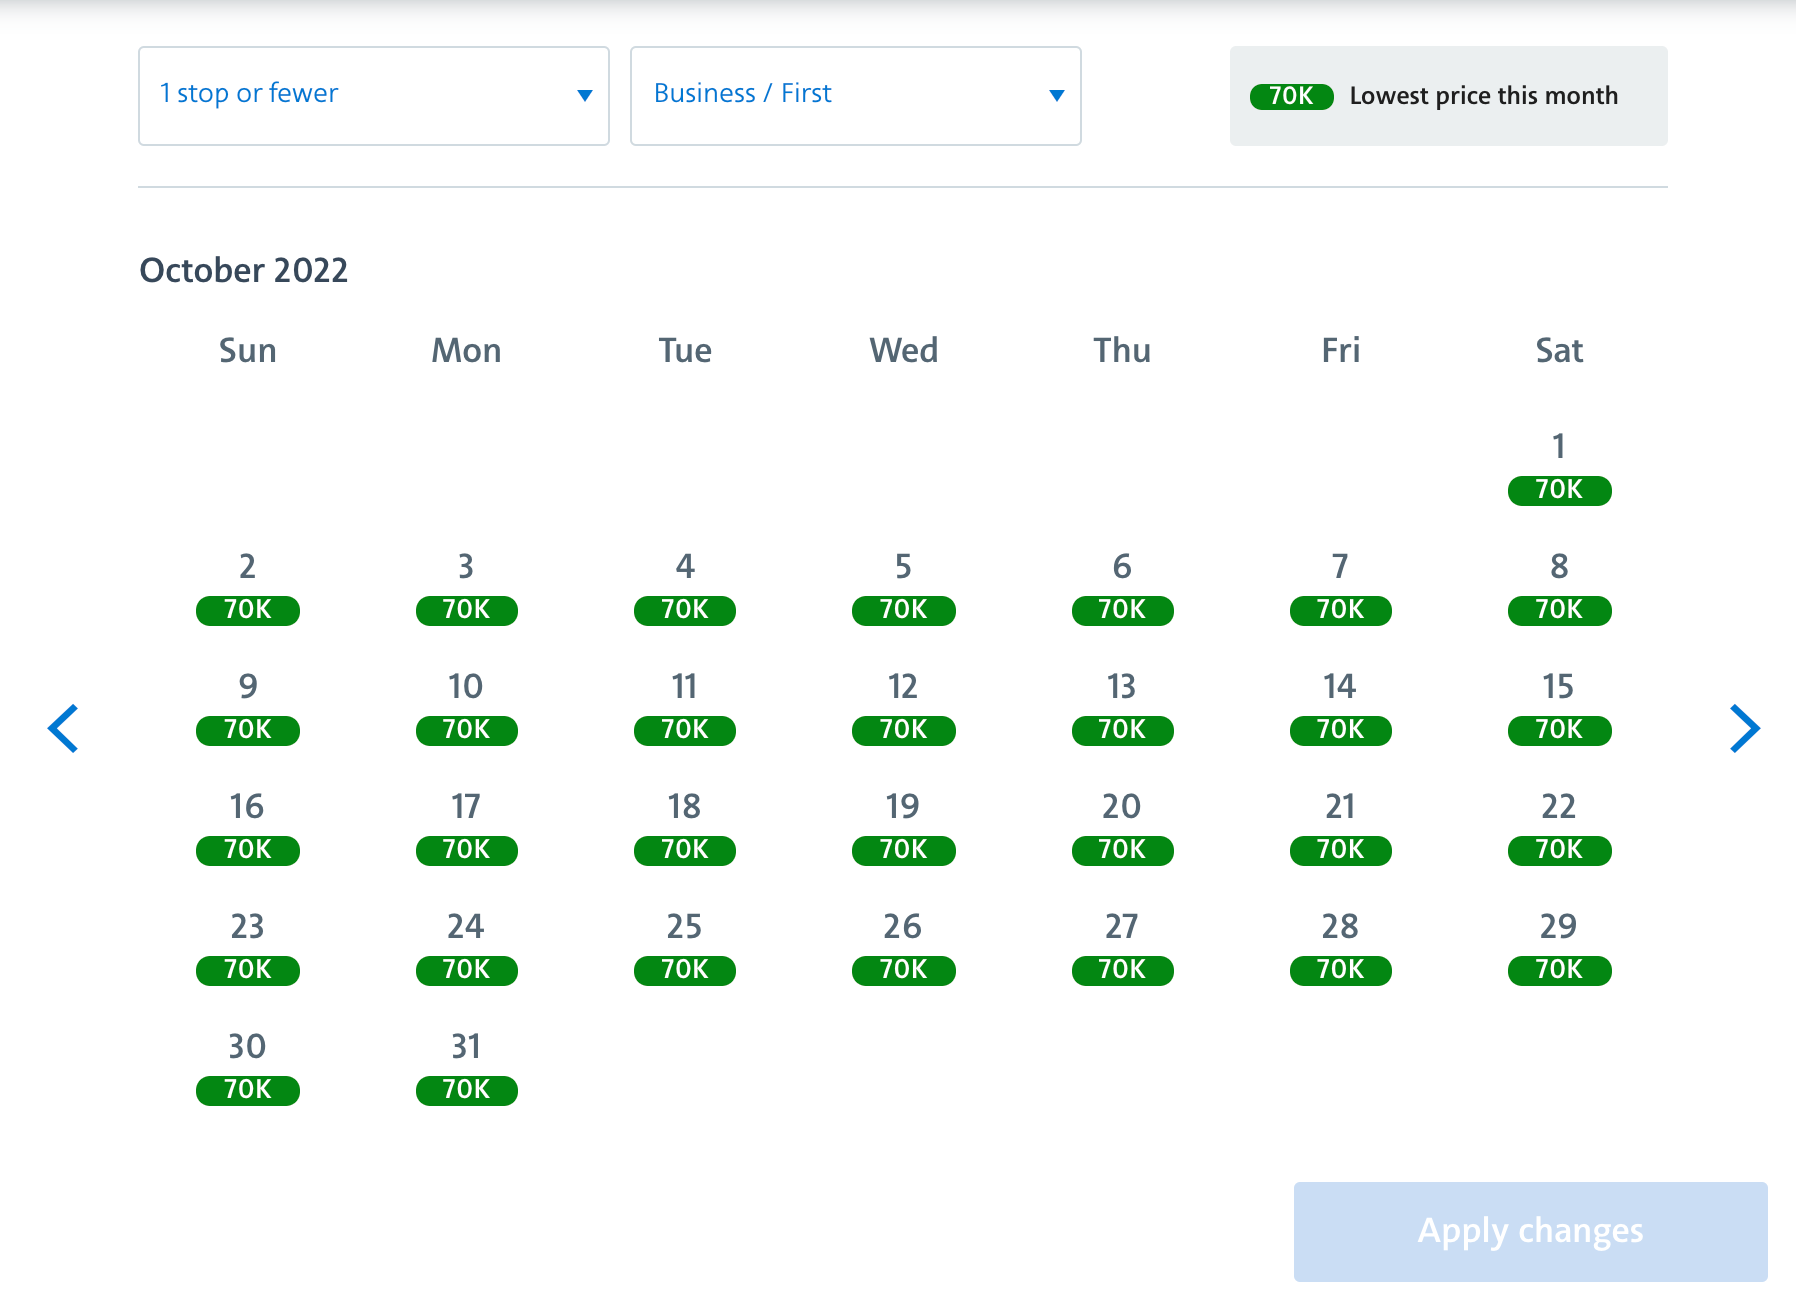Click the date October 24
Screen dimensions: 1796x1316
point(466,947)
